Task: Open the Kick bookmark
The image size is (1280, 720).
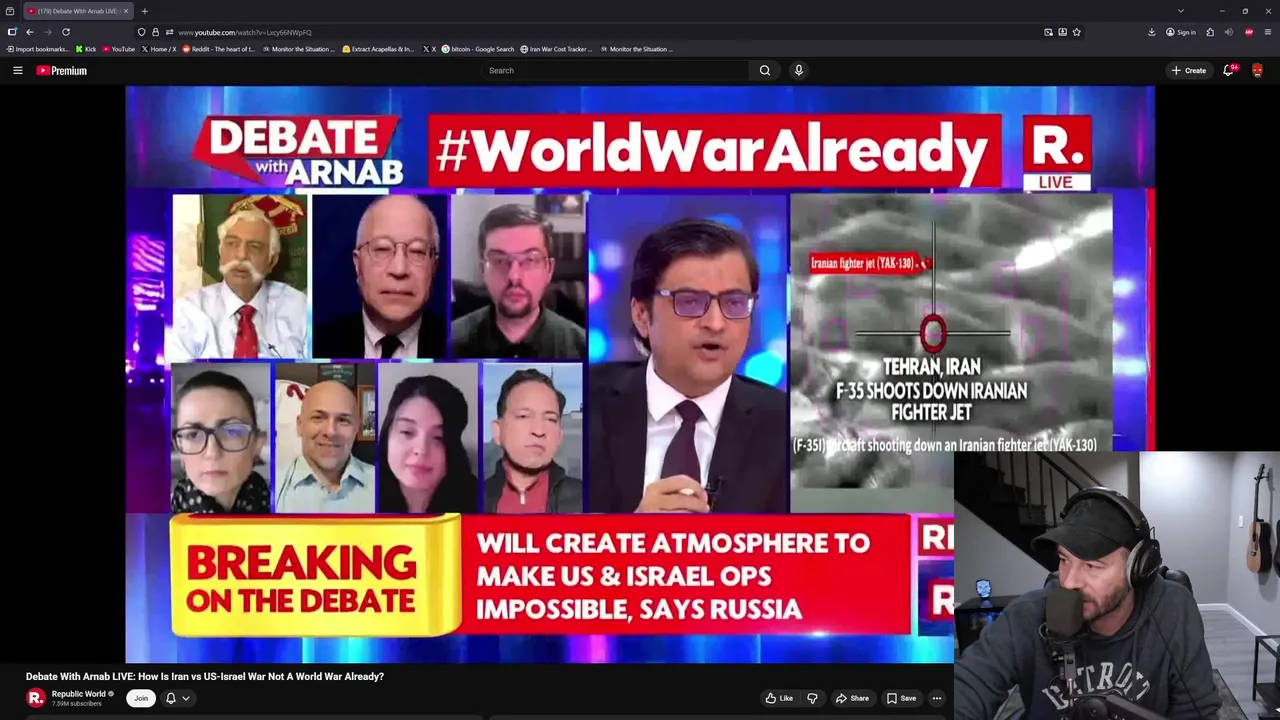Action: [x=86, y=49]
